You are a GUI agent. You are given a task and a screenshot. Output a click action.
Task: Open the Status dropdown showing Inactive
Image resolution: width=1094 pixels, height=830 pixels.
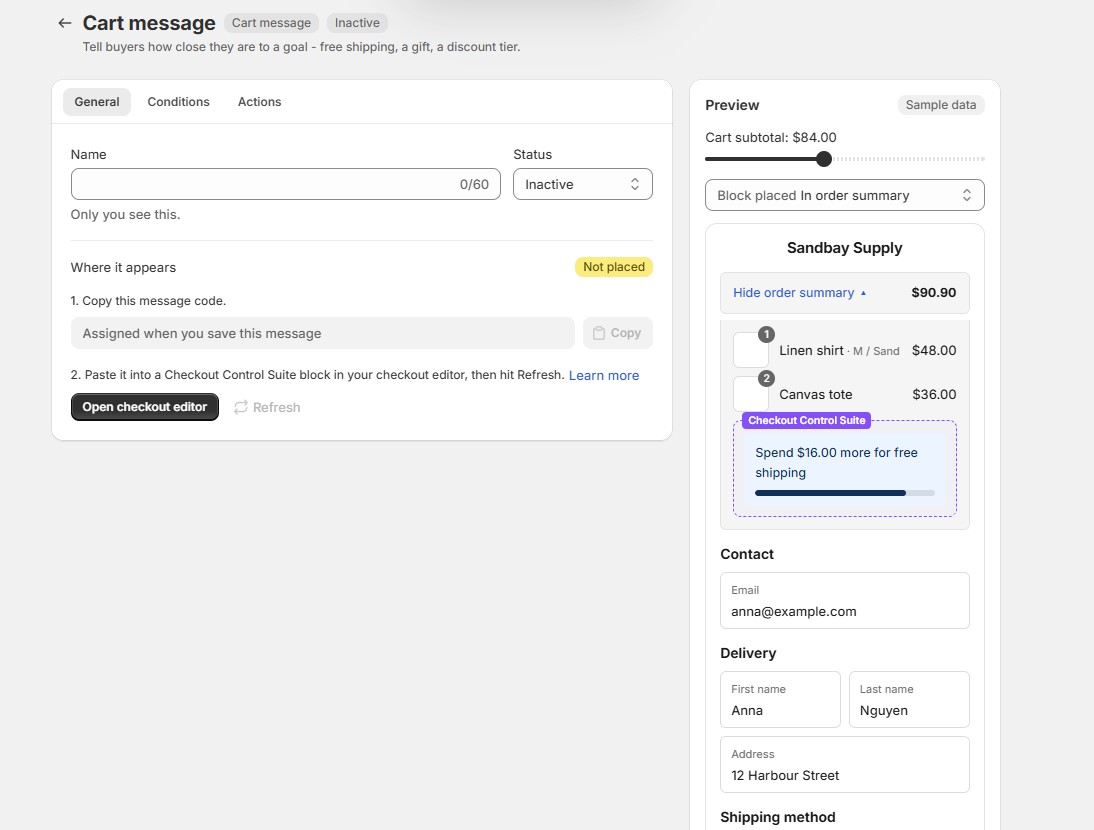click(x=583, y=184)
